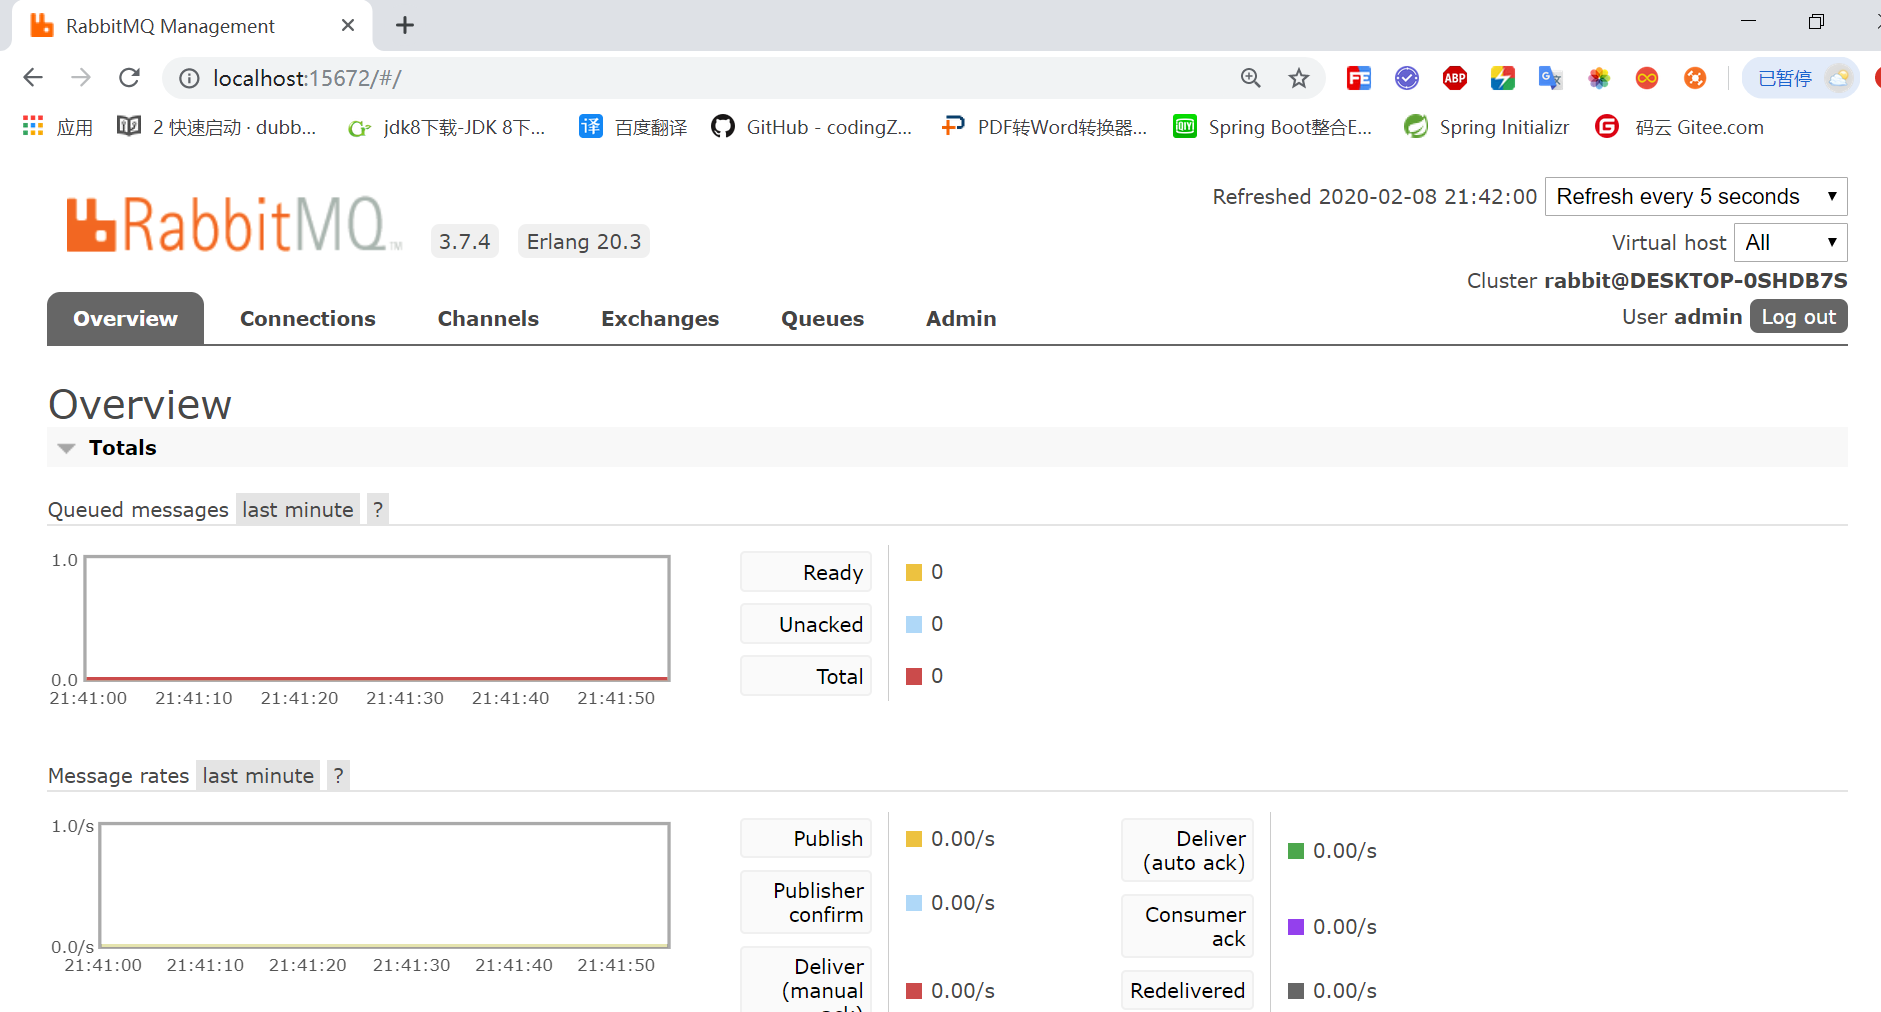1881x1012 pixels.
Task: Open the 百度翻译 bookmark
Action: (x=633, y=127)
